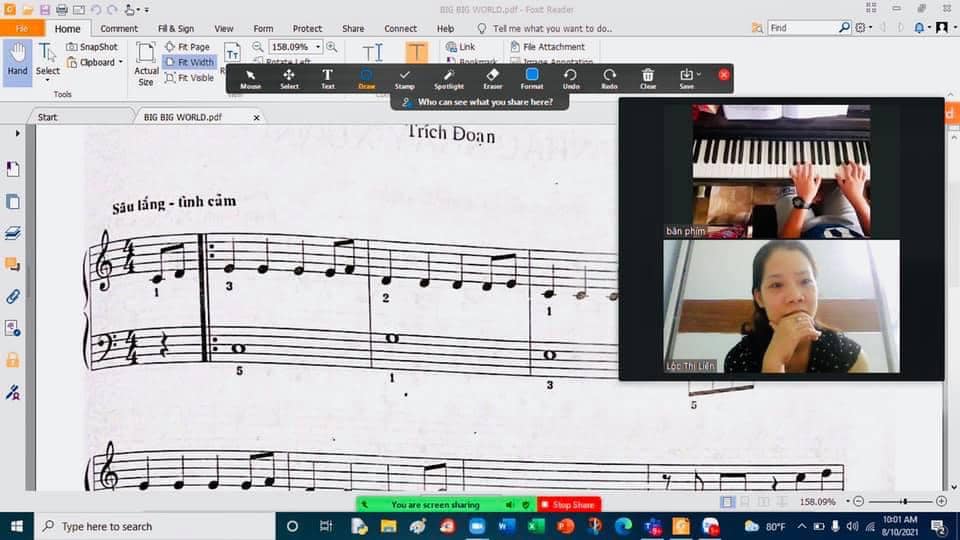Open the Fill & Sign tab
The image size is (960, 540).
click(176, 28)
